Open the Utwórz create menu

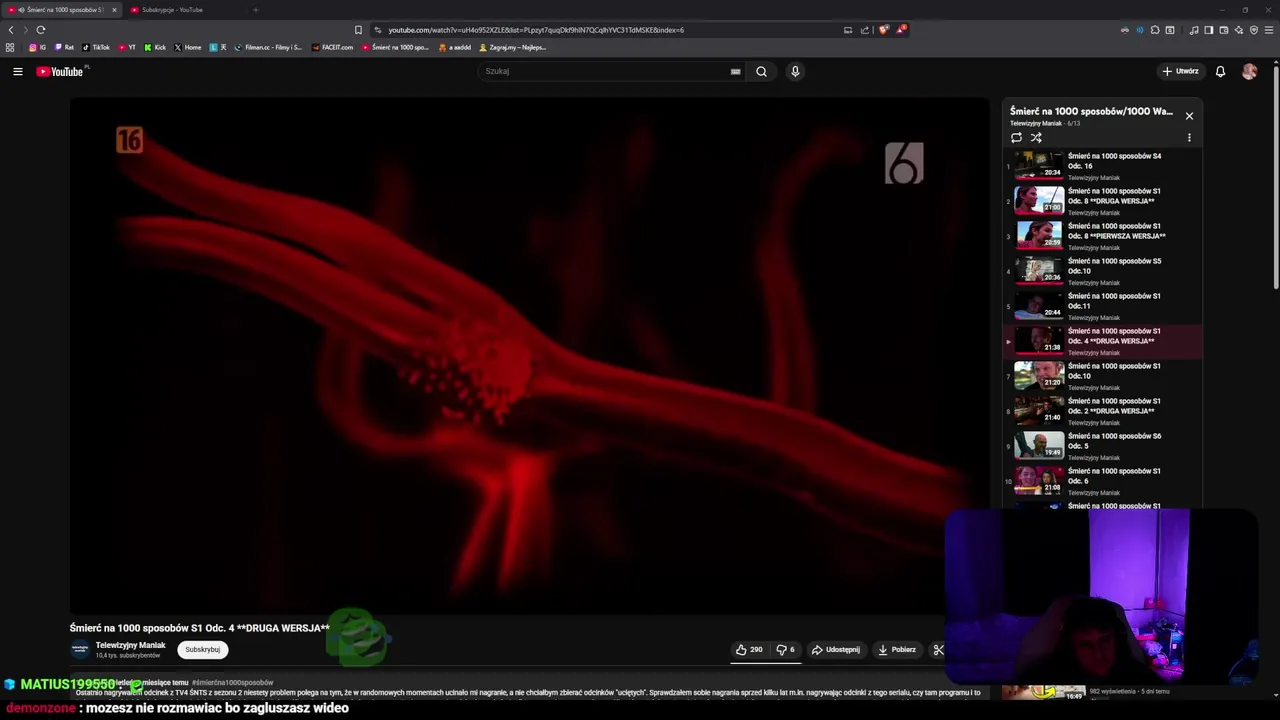pyautogui.click(x=1180, y=71)
